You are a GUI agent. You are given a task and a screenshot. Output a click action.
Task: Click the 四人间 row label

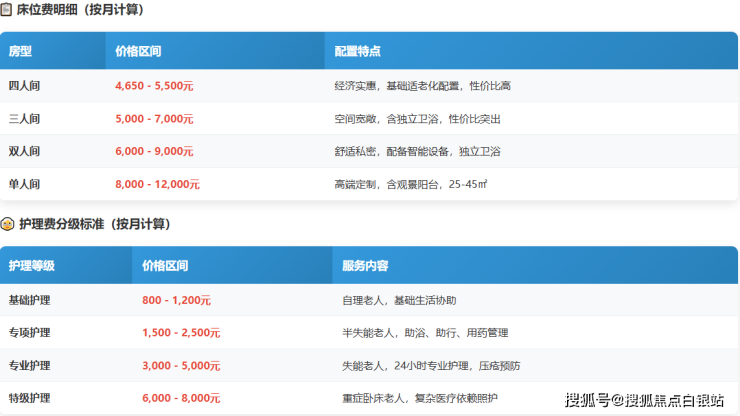click(x=24, y=86)
